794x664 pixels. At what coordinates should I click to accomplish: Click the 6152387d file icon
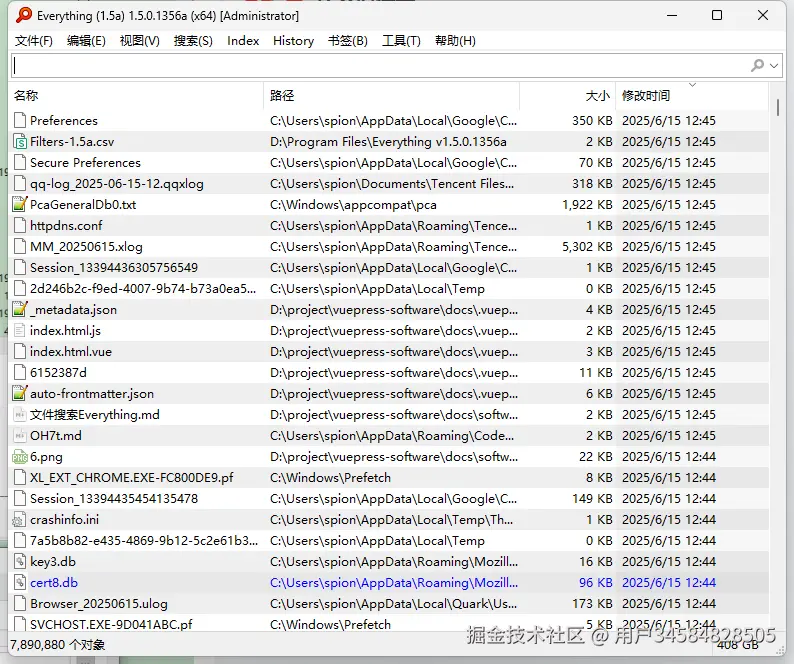coord(20,373)
